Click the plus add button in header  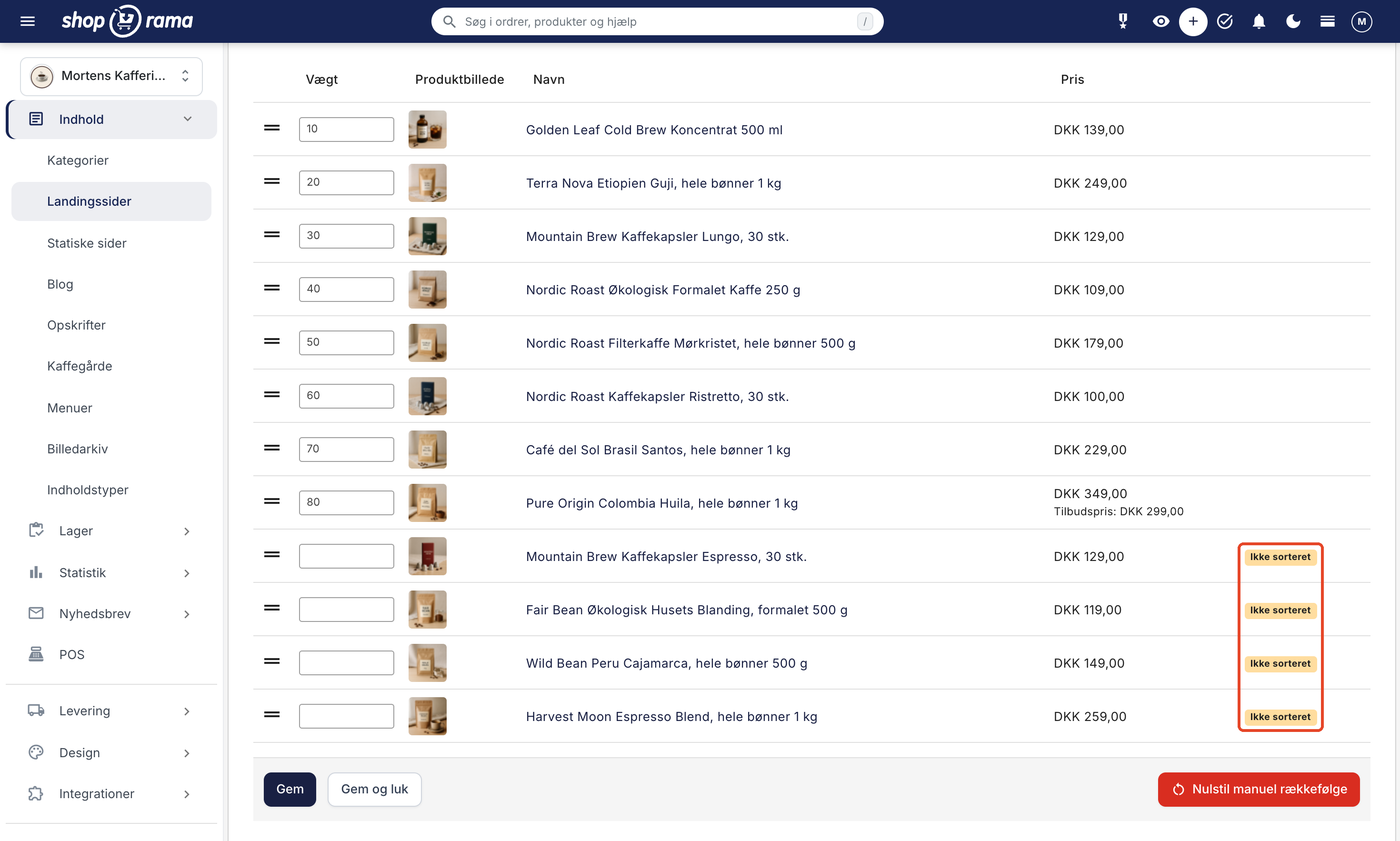pyautogui.click(x=1193, y=21)
